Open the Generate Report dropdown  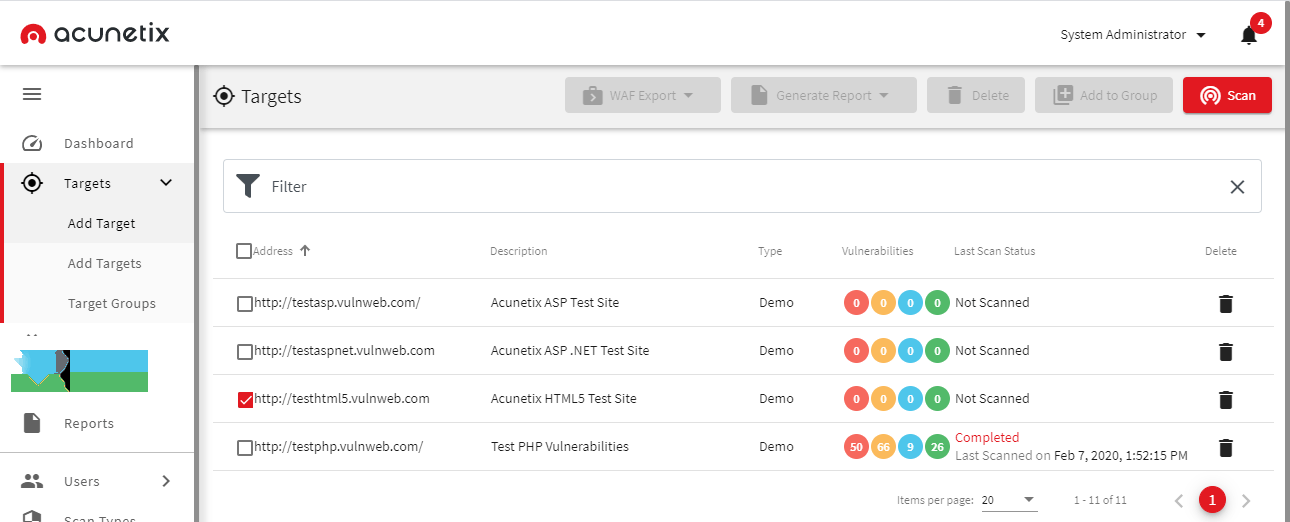[824, 95]
